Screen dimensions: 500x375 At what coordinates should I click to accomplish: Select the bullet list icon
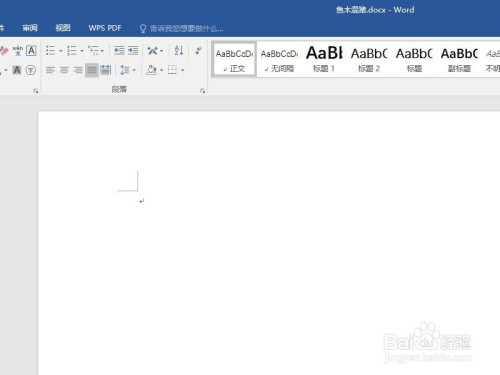[x=50, y=51]
